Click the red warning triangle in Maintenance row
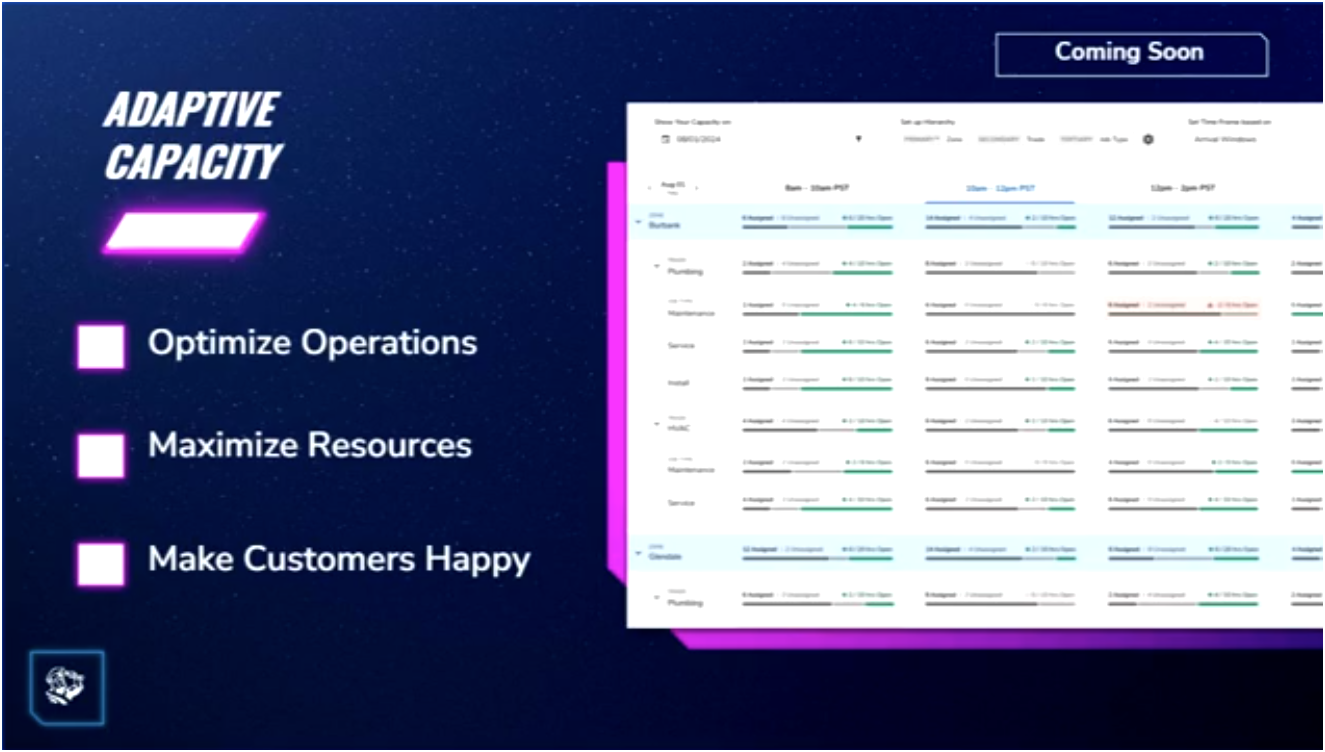Image resolution: width=1325 pixels, height=752 pixels. pyautogui.click(x=1209, y=305)
